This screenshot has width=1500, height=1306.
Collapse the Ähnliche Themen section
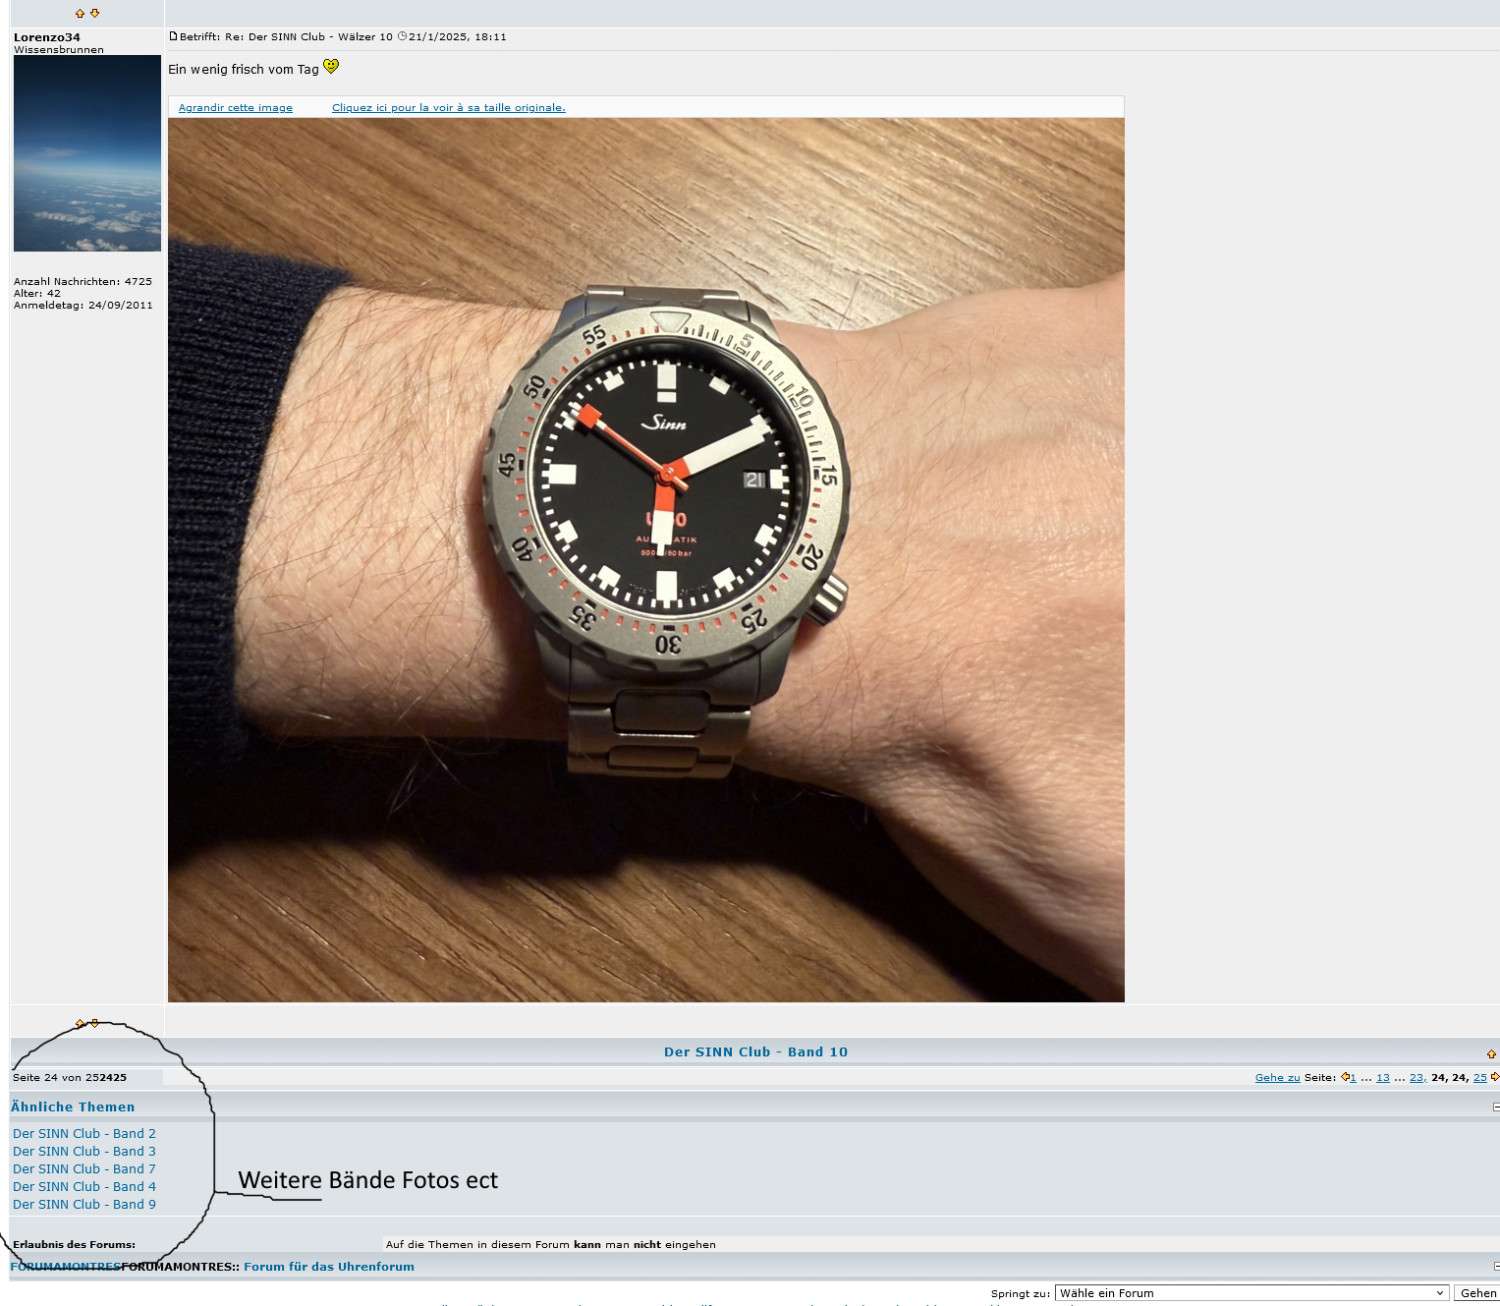coord(1495,1106)
